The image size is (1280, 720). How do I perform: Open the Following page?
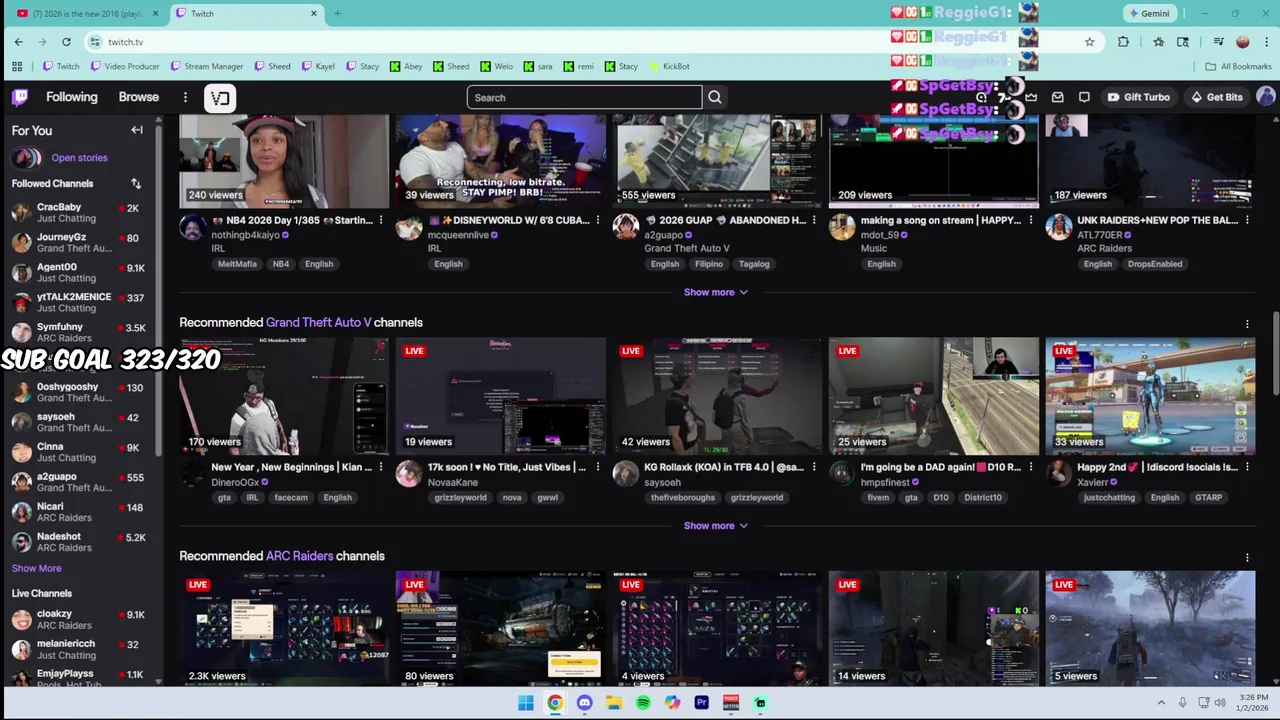click(x=71, y=97)
